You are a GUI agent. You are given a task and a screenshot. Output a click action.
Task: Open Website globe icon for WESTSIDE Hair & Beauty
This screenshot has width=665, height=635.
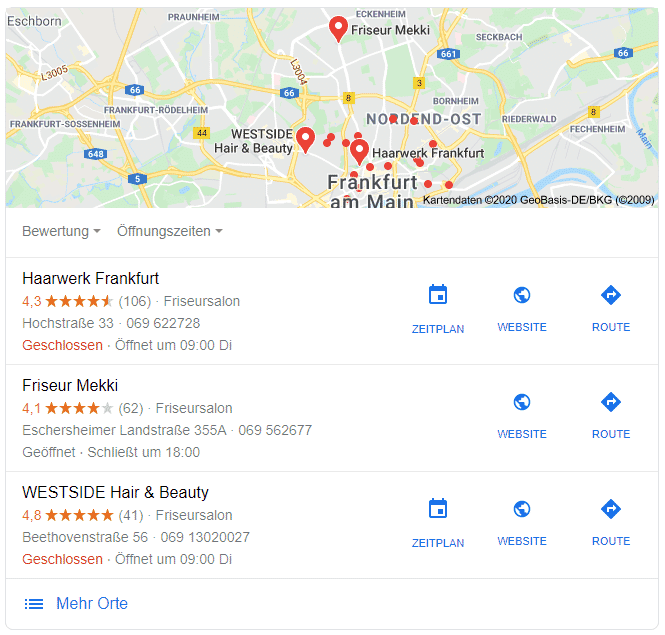[x=522, y=509]
